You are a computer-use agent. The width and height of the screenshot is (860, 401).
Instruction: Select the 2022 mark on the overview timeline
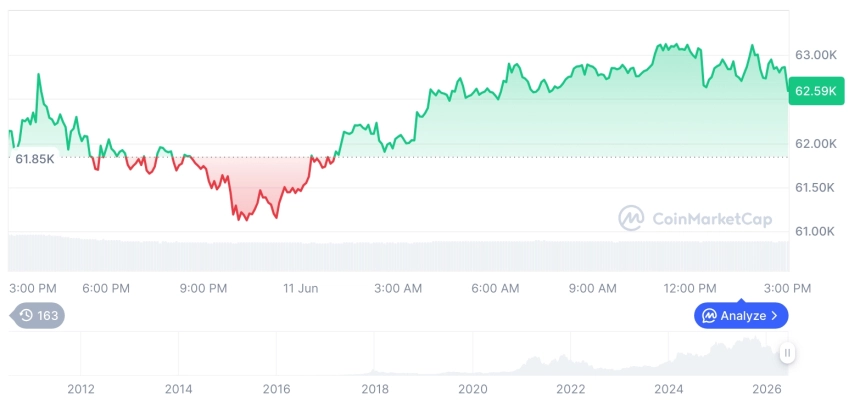coord(570,389)
